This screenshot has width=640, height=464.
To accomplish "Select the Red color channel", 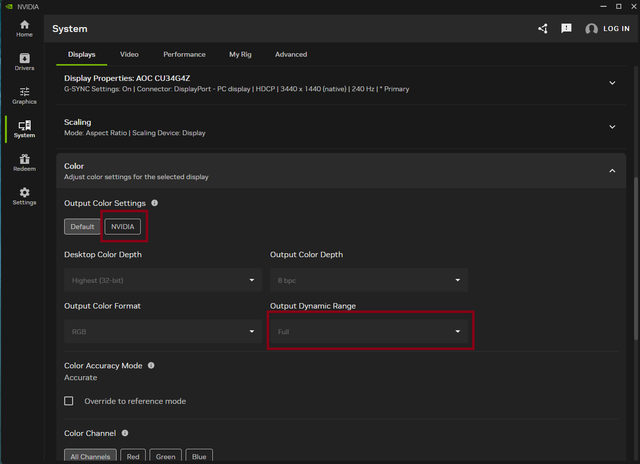I will pos(133,456).
